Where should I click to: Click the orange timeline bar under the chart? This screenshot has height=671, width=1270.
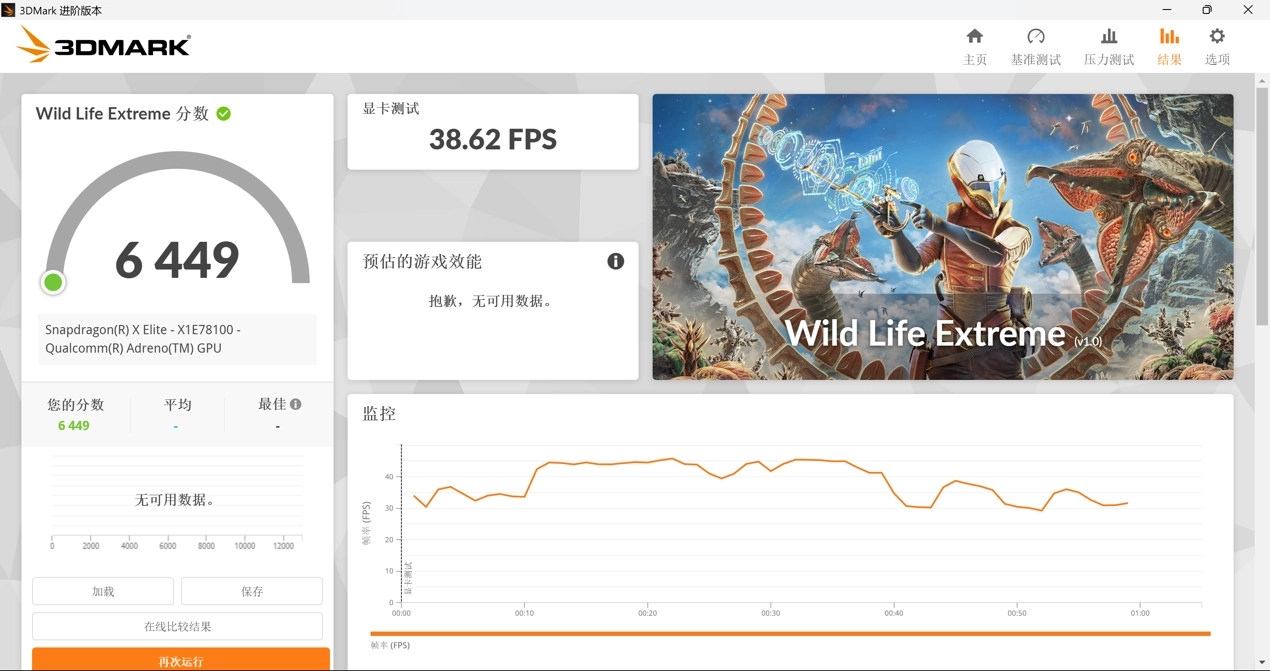(790, 633)
